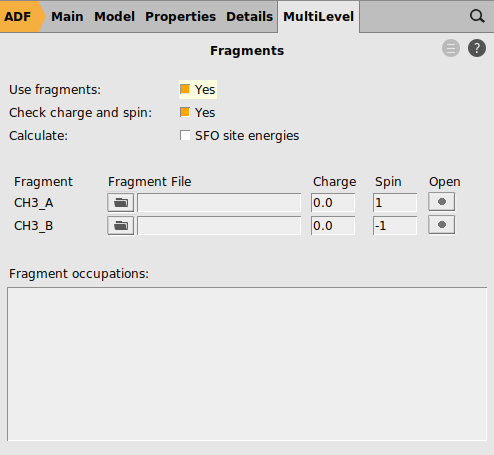Uncheck Check charge and spin

click(185, 112)
